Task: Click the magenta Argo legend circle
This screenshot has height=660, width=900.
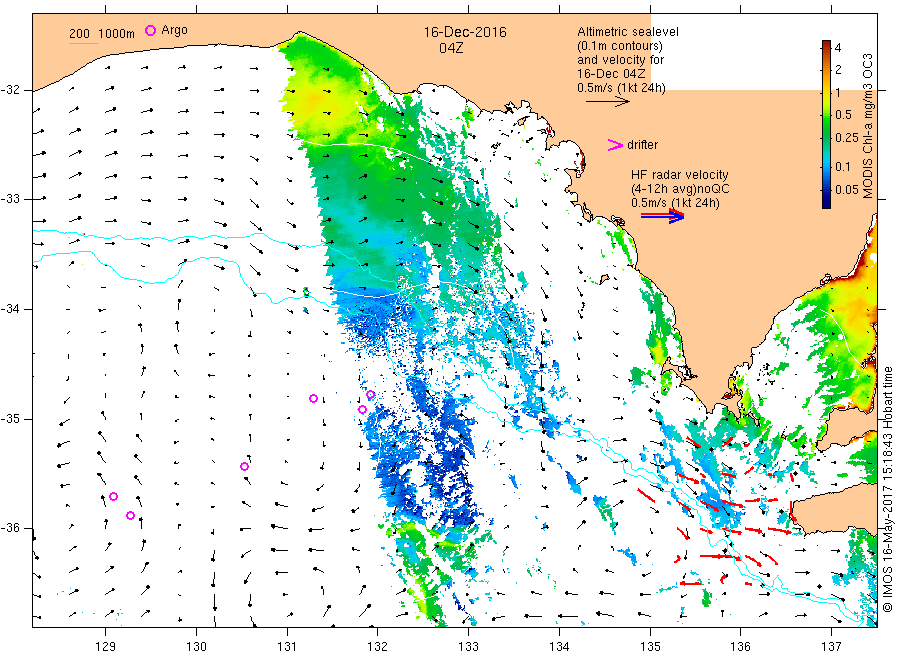Action: (150, 30)
